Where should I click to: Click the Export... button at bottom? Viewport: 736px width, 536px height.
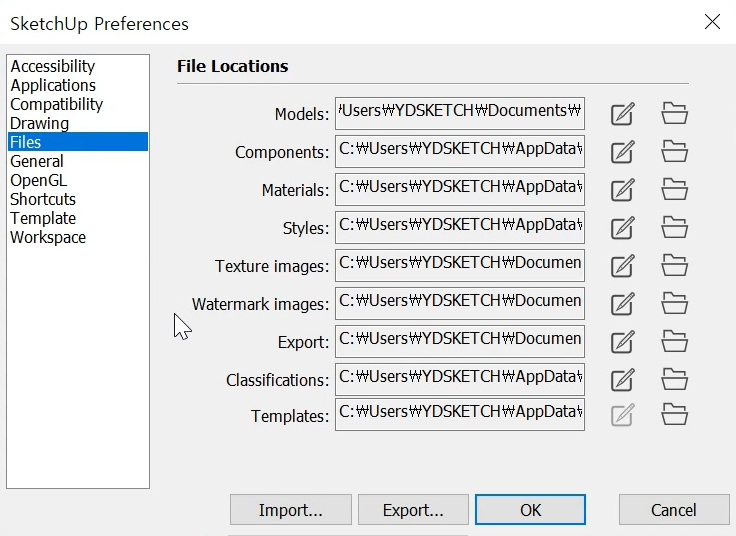tap(413, 510)
